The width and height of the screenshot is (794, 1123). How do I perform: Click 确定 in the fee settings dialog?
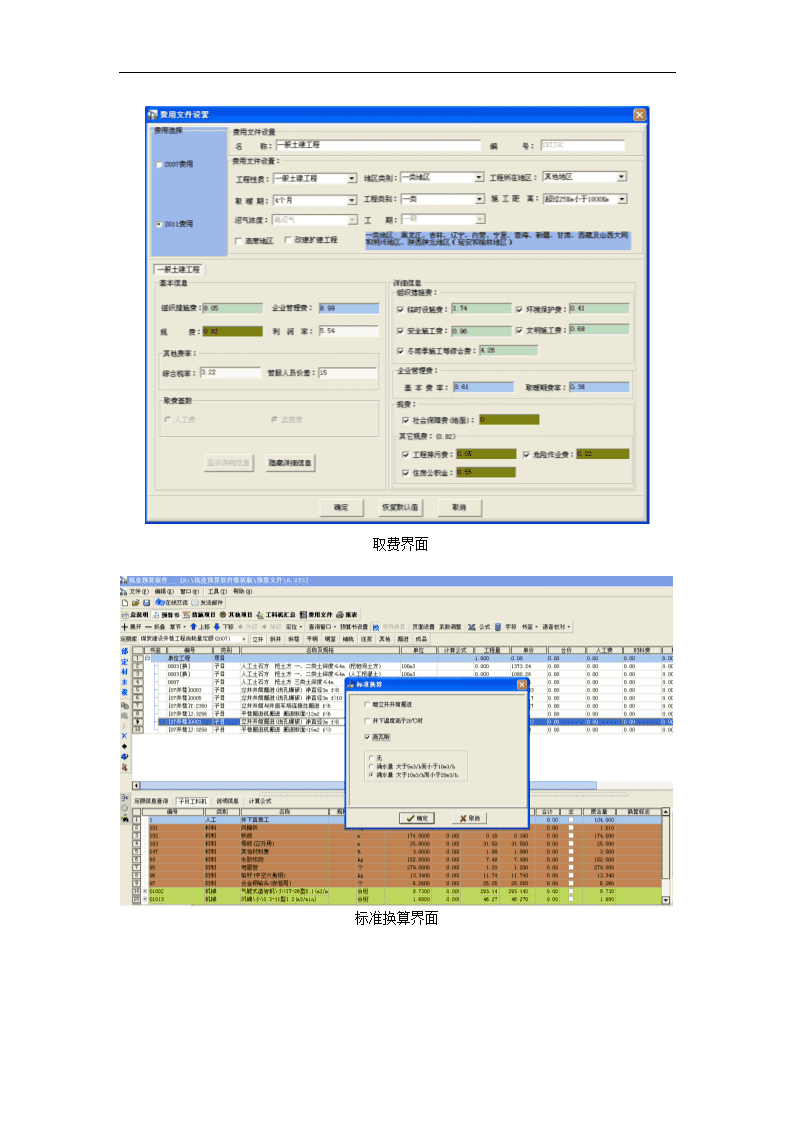340,507
